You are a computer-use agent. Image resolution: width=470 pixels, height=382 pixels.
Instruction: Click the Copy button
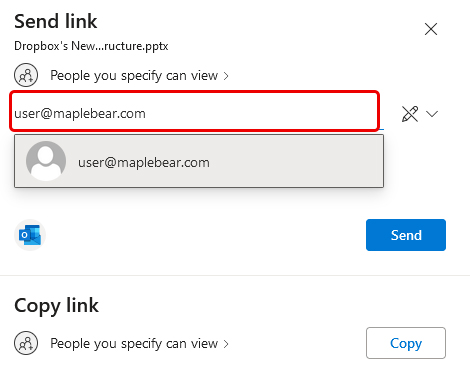coord(406,343)
